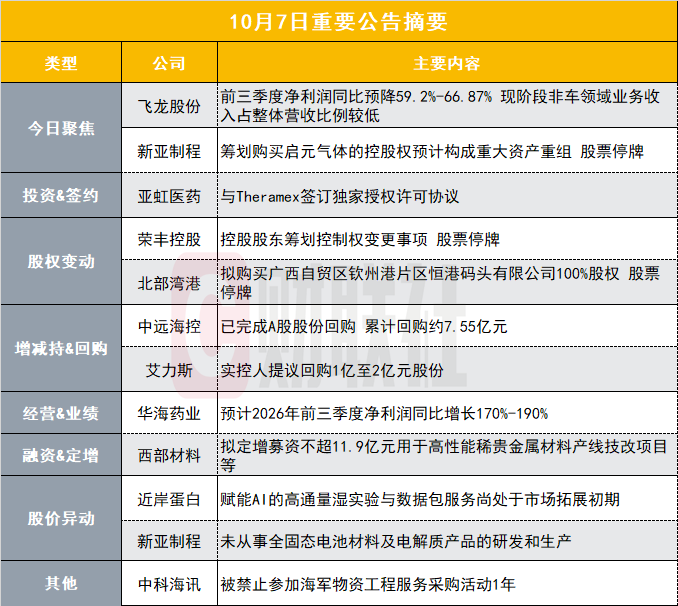The width and height of the screenshot is (678, 606).
Task: Click '已完成A股股份回购 累计回购约7.55亿元'
Action: point(364,326)
